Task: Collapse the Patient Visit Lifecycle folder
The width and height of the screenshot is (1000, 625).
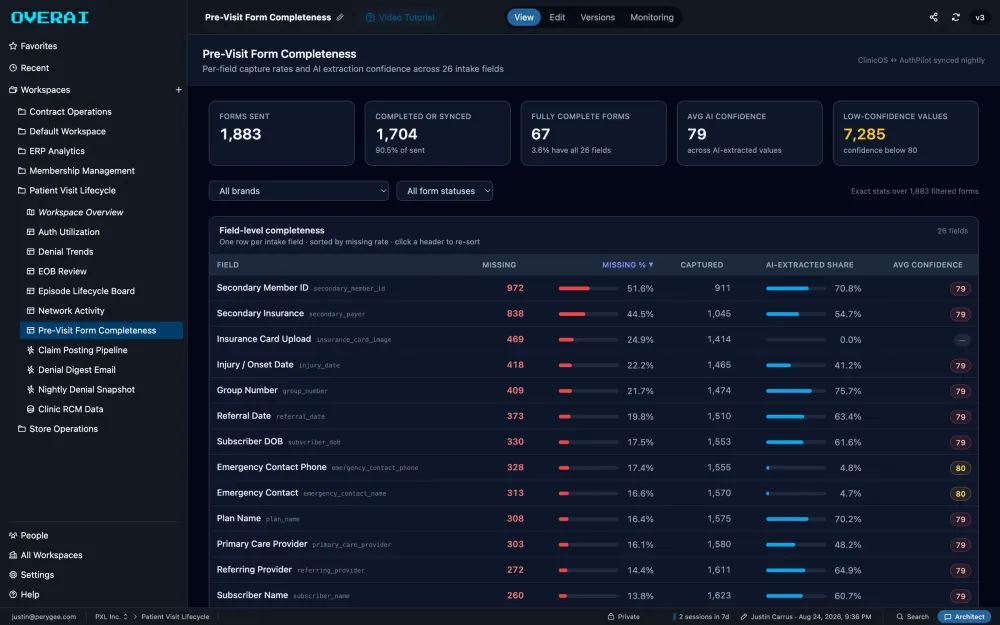Action: (x=66, y=190)
